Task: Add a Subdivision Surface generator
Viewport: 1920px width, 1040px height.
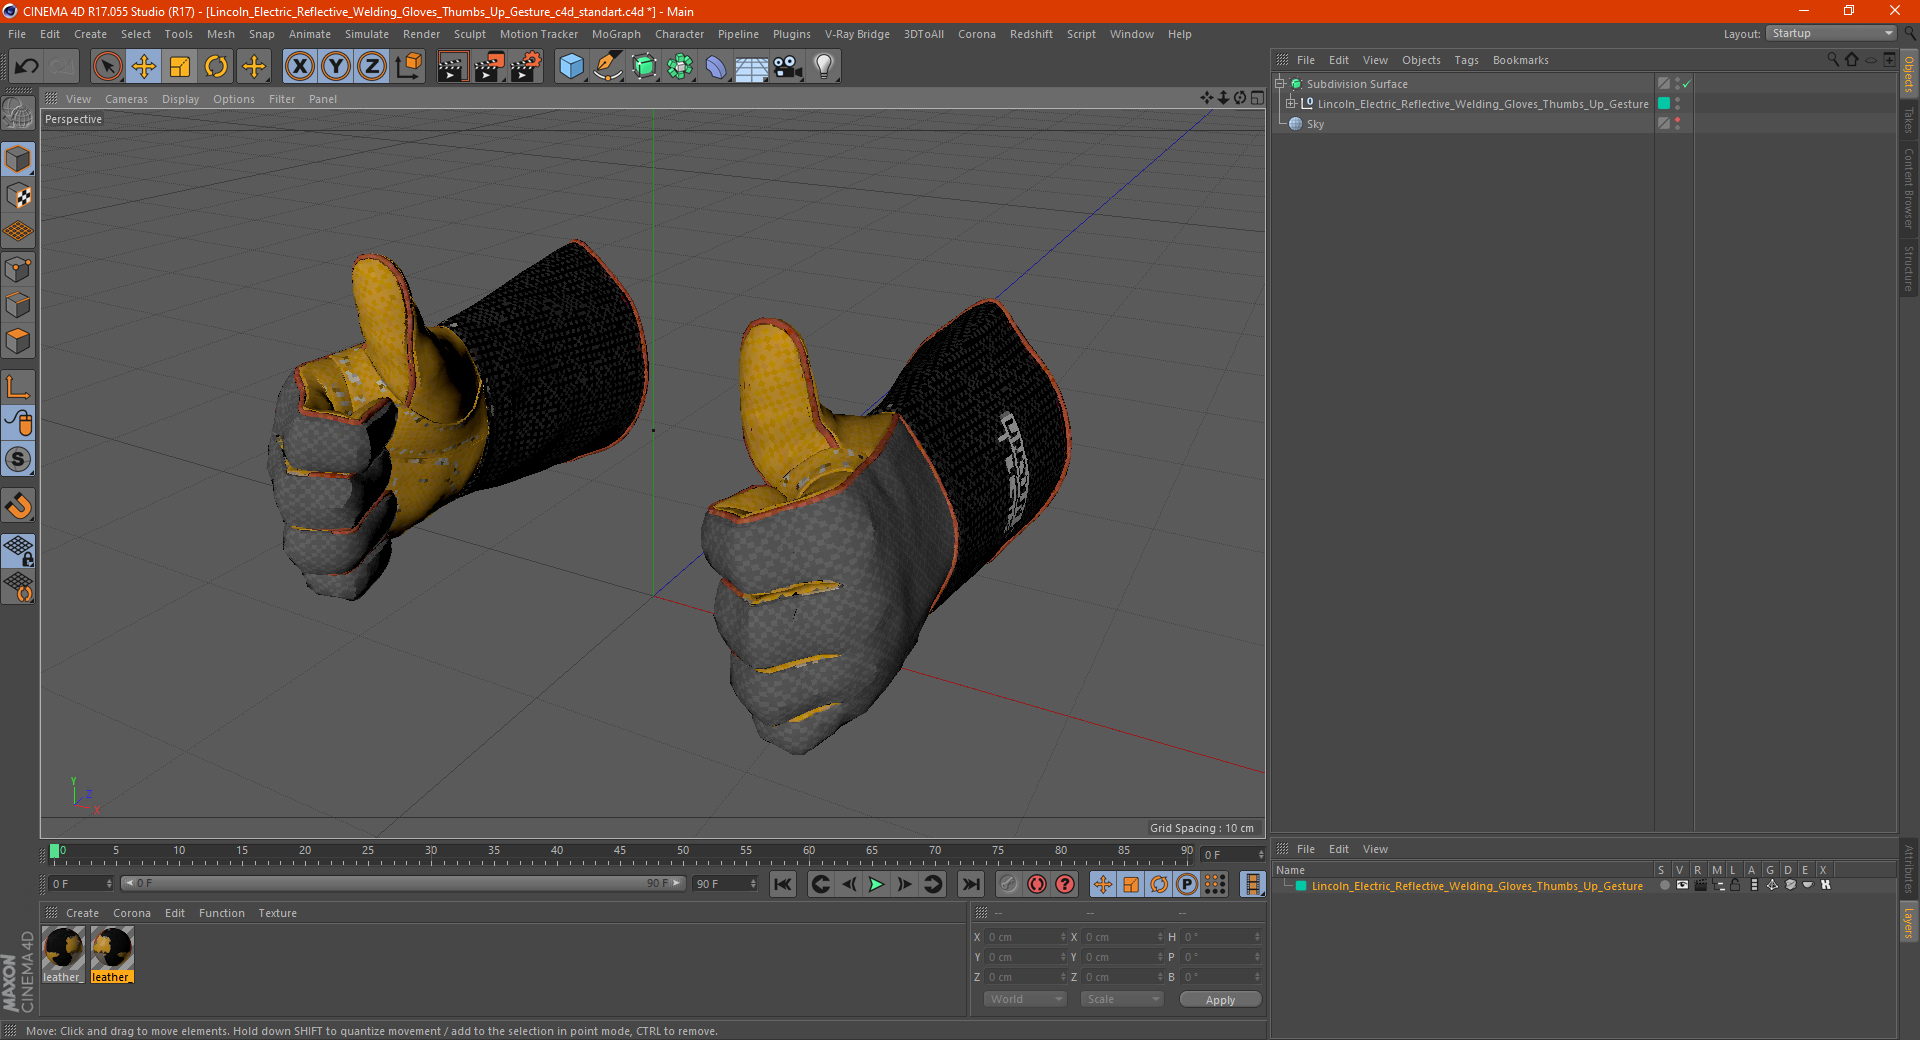Action: [x=644, y=67]
